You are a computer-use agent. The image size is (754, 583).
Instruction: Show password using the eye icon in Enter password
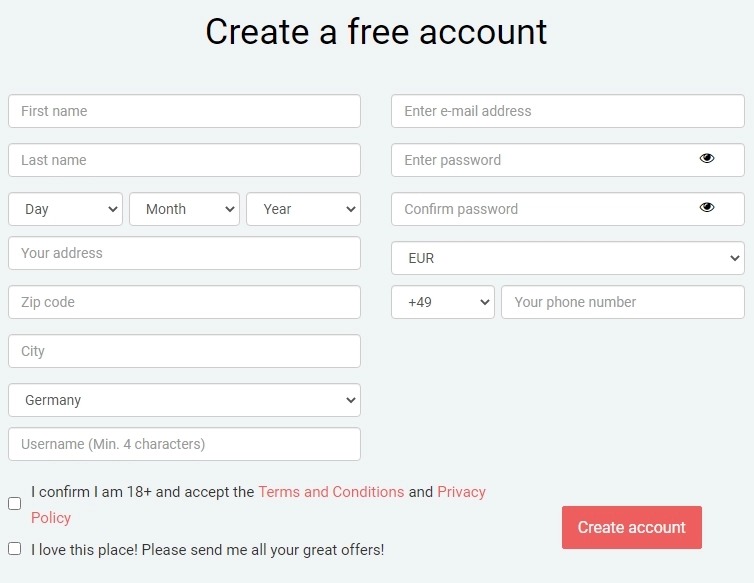pos(707,159)
